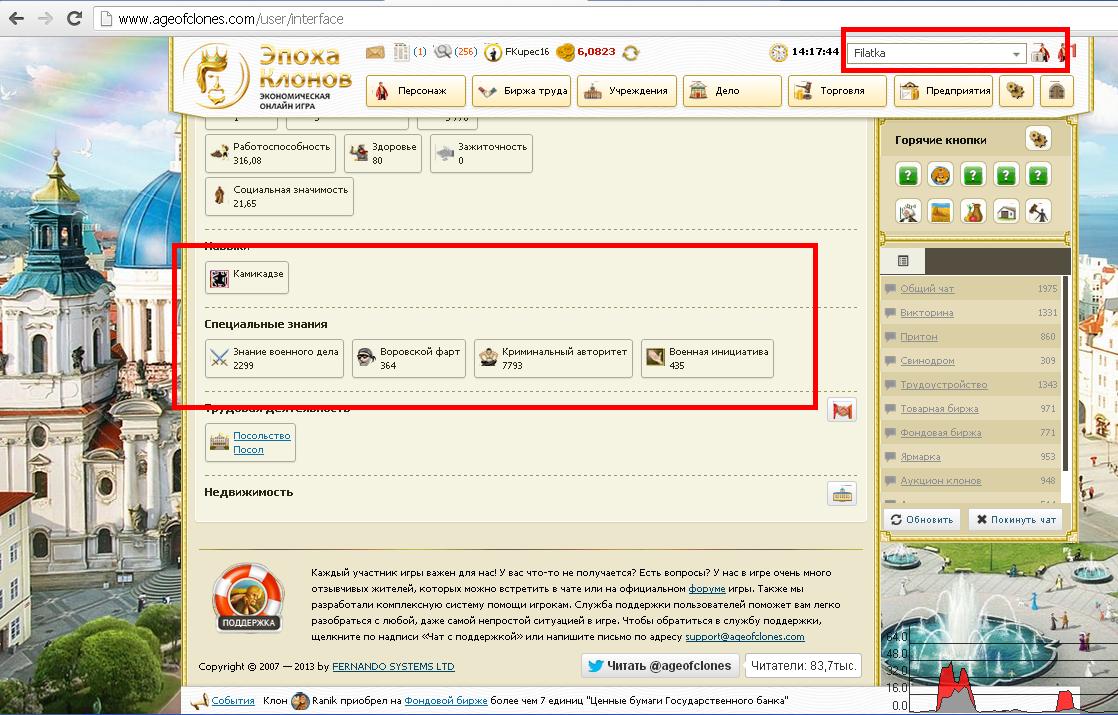Click the gold coins balance icon
Image resolution: width=1118 pixels, height=715 pixels.
tap(565, 52)
